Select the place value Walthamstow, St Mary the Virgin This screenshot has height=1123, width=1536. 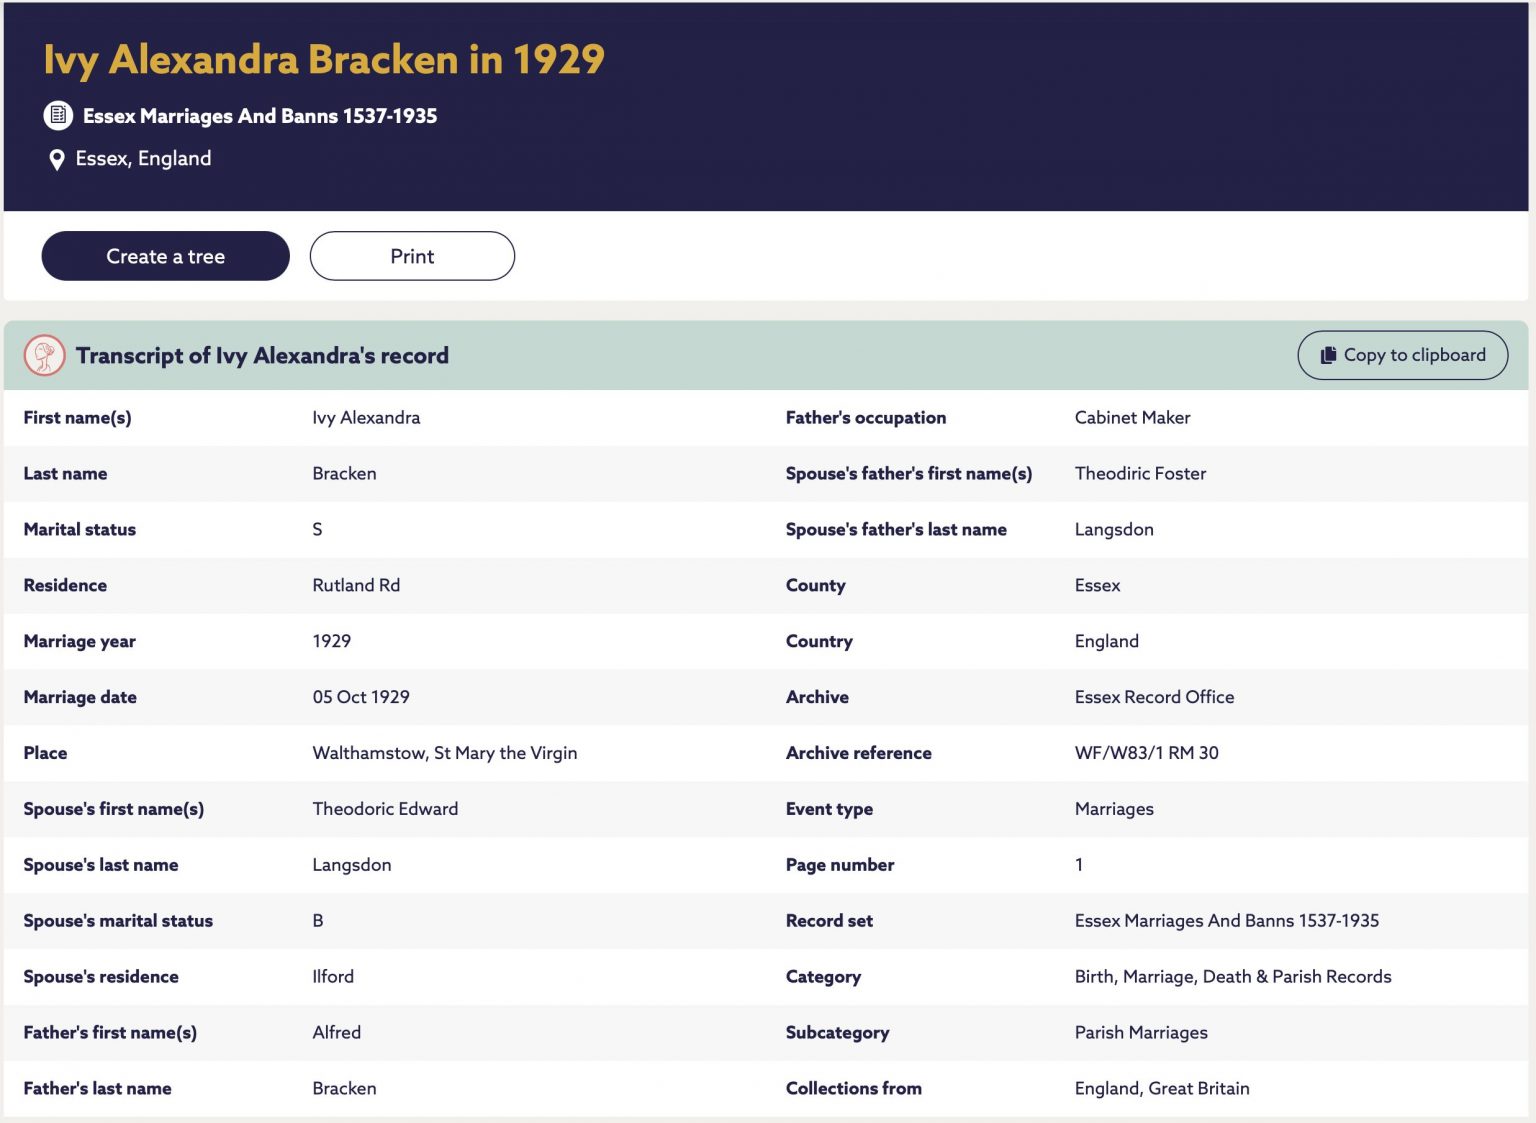pos(445,753)
